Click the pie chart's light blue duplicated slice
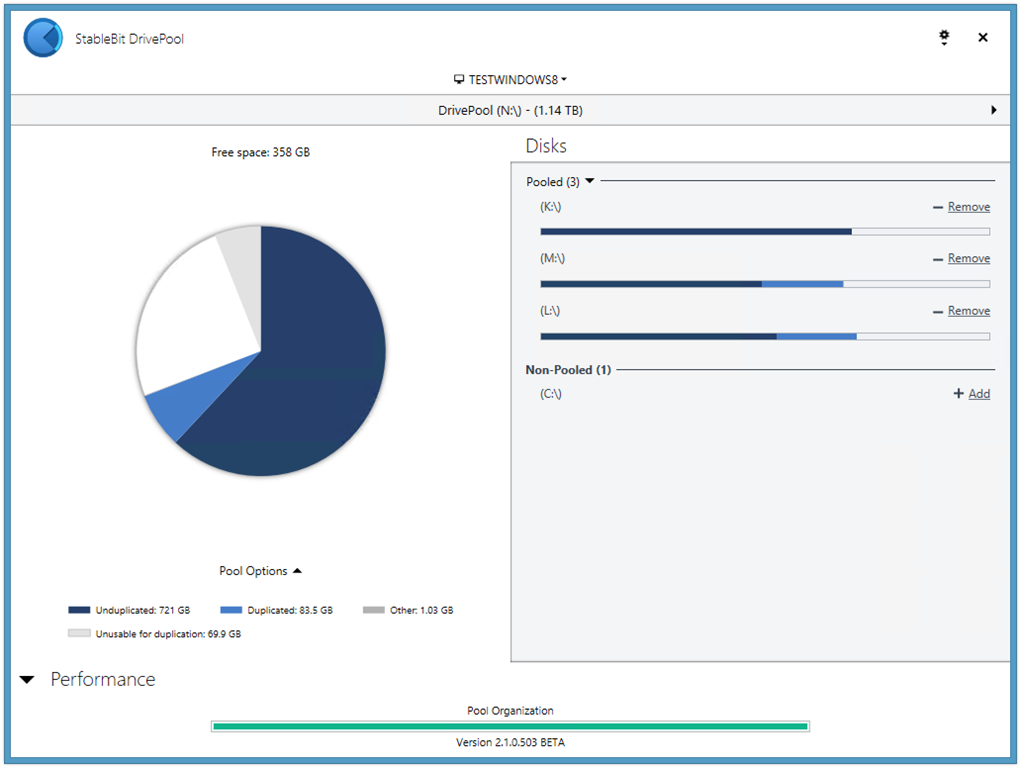Viewport: 1021px width, 768px height. pyautogui.click(x=189, y=401)
